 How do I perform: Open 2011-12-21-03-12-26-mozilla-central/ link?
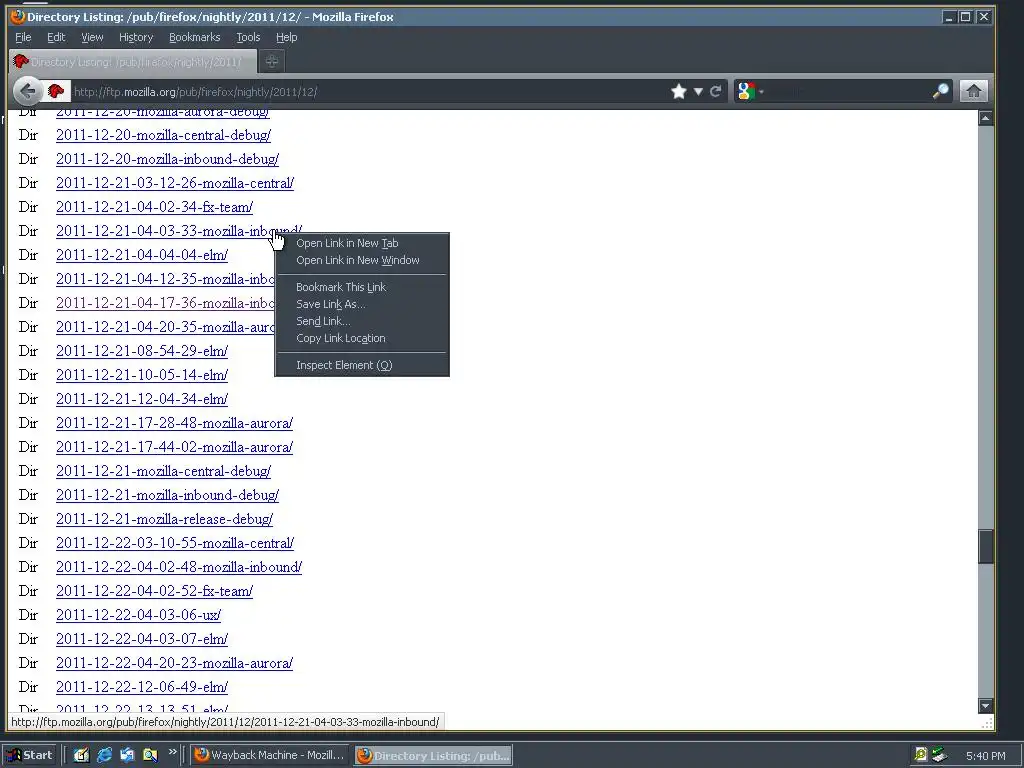tap(174, 184)
